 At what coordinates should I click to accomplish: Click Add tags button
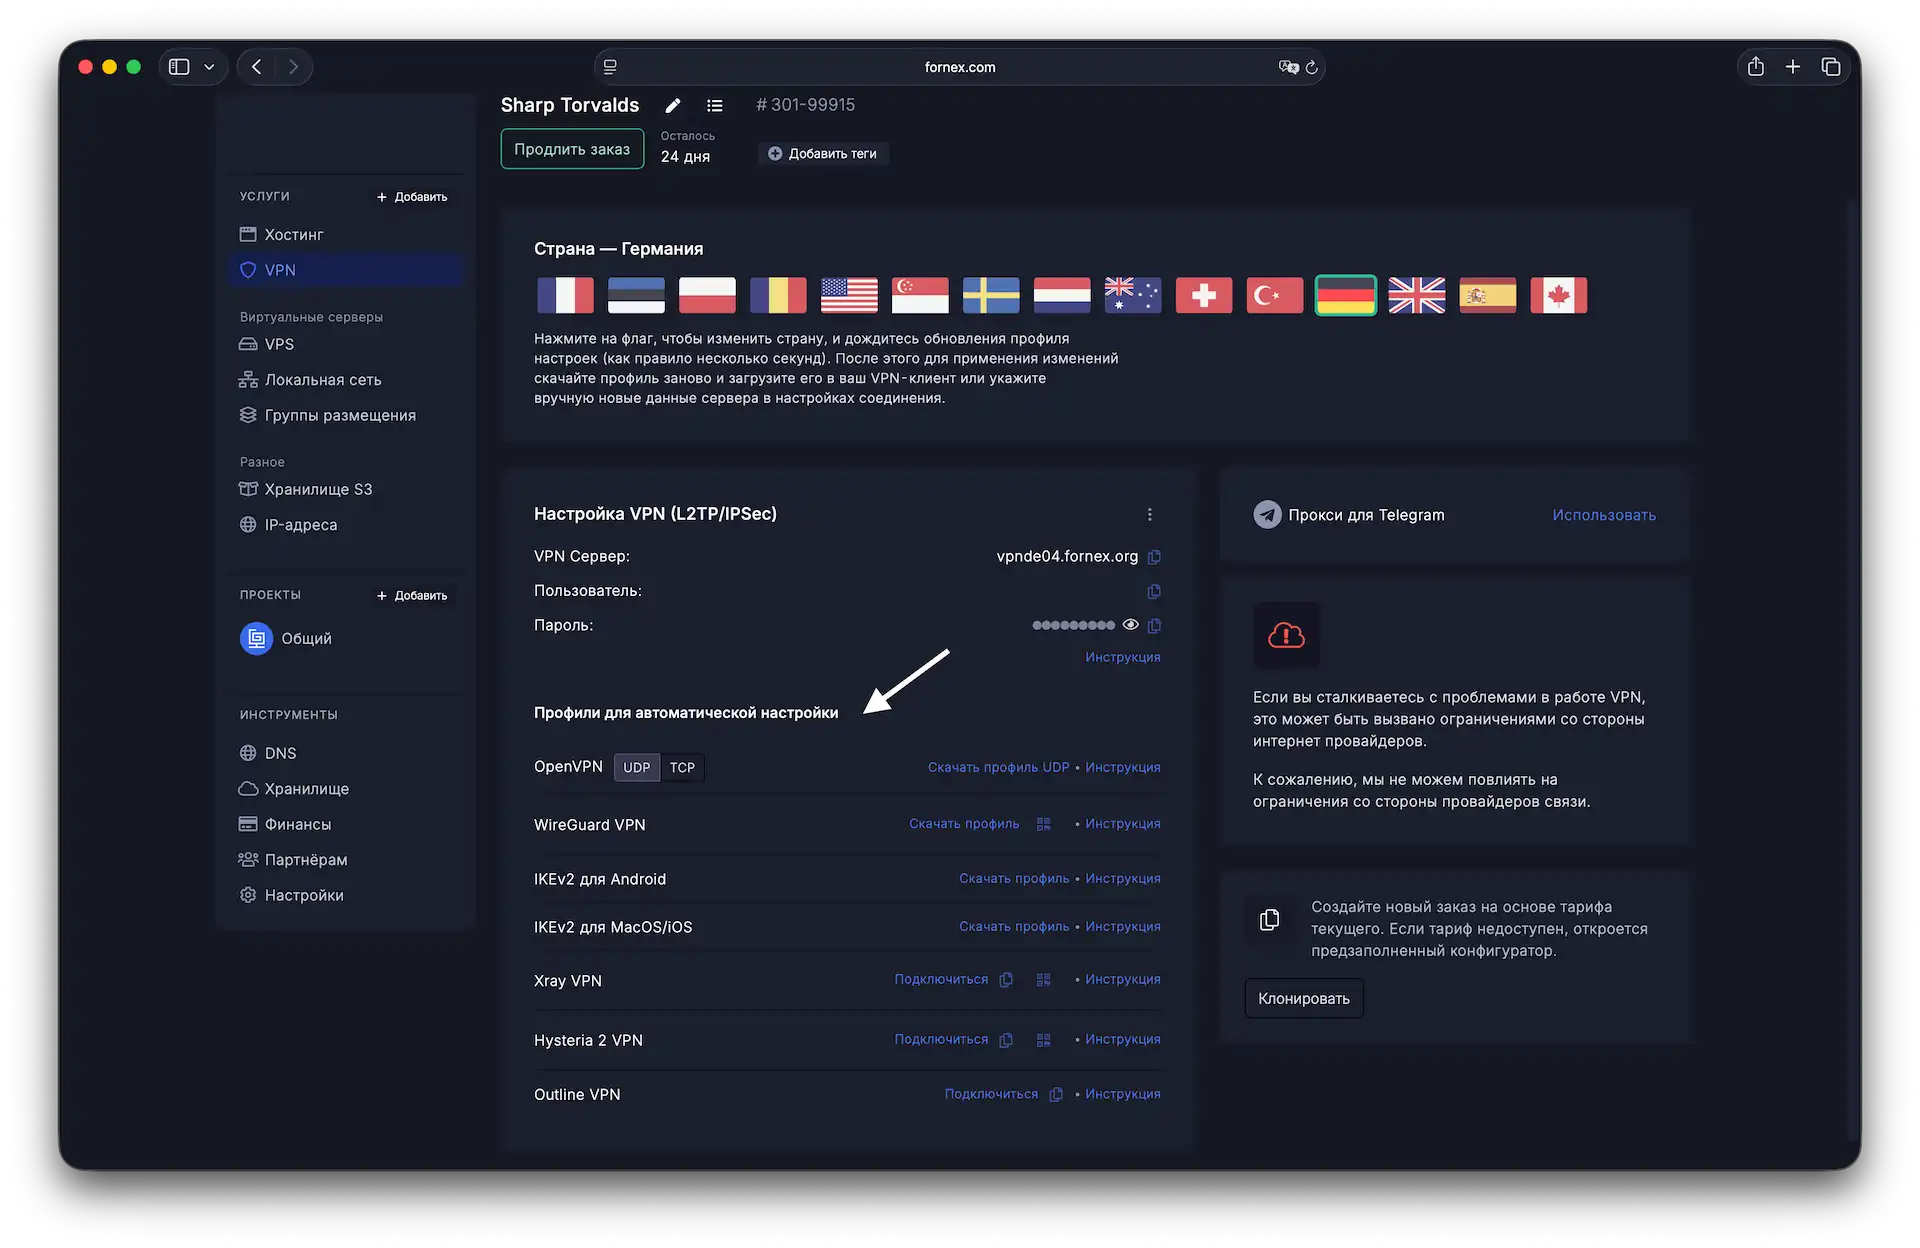tap(822, 154)
